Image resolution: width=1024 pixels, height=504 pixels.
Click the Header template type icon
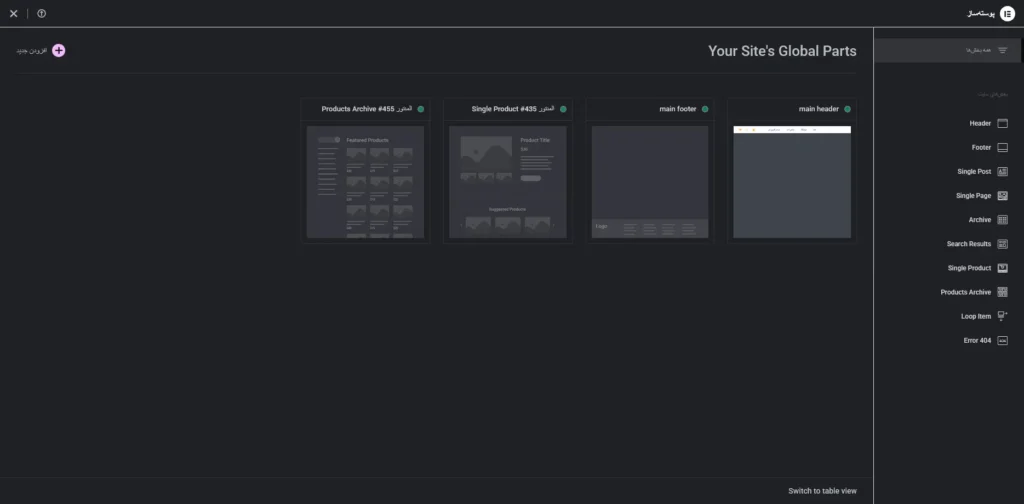1002,123
